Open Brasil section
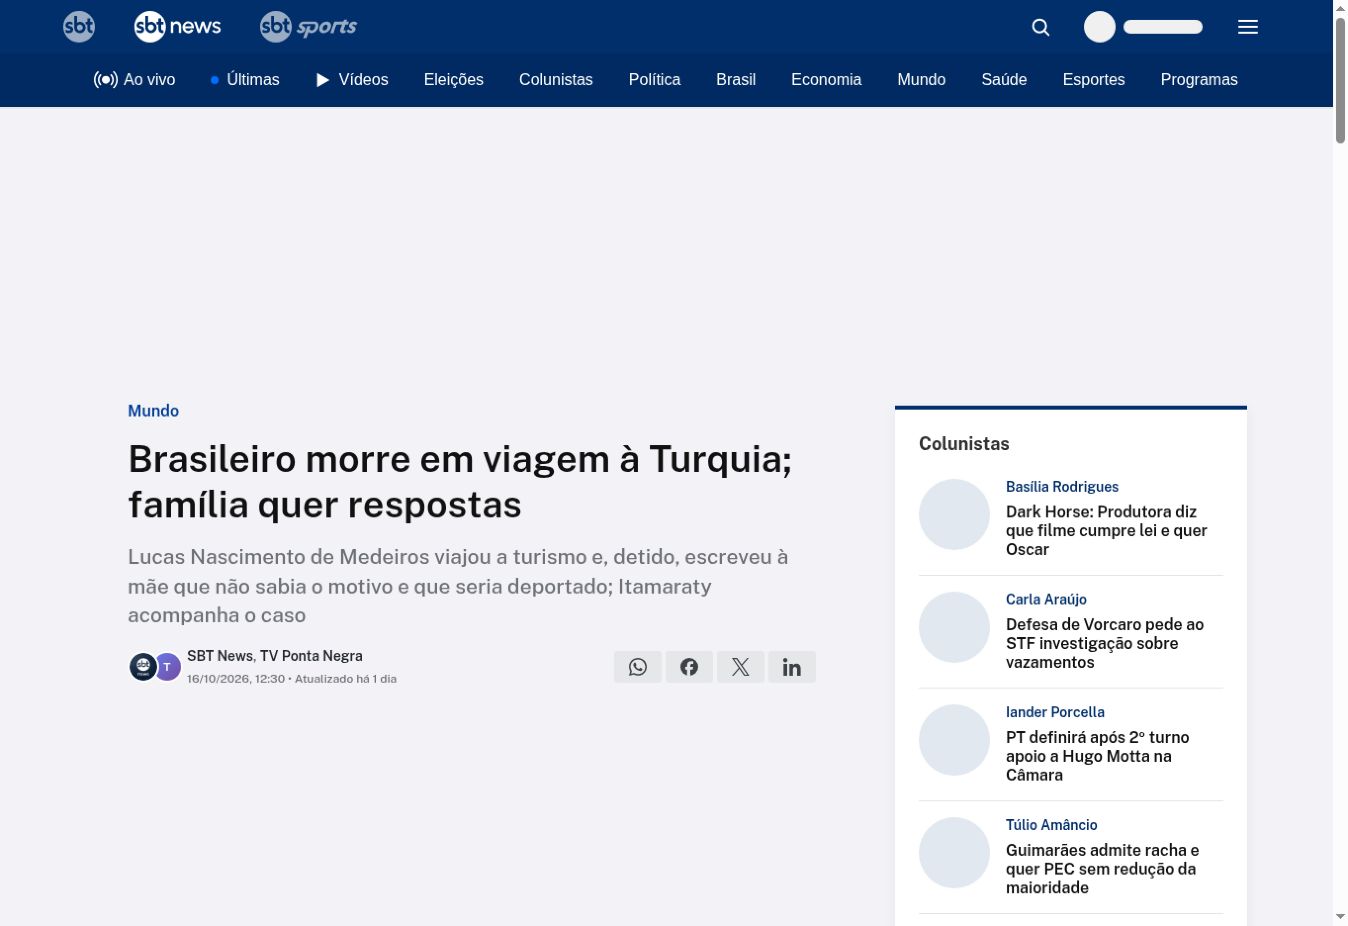 coord(736,80)
